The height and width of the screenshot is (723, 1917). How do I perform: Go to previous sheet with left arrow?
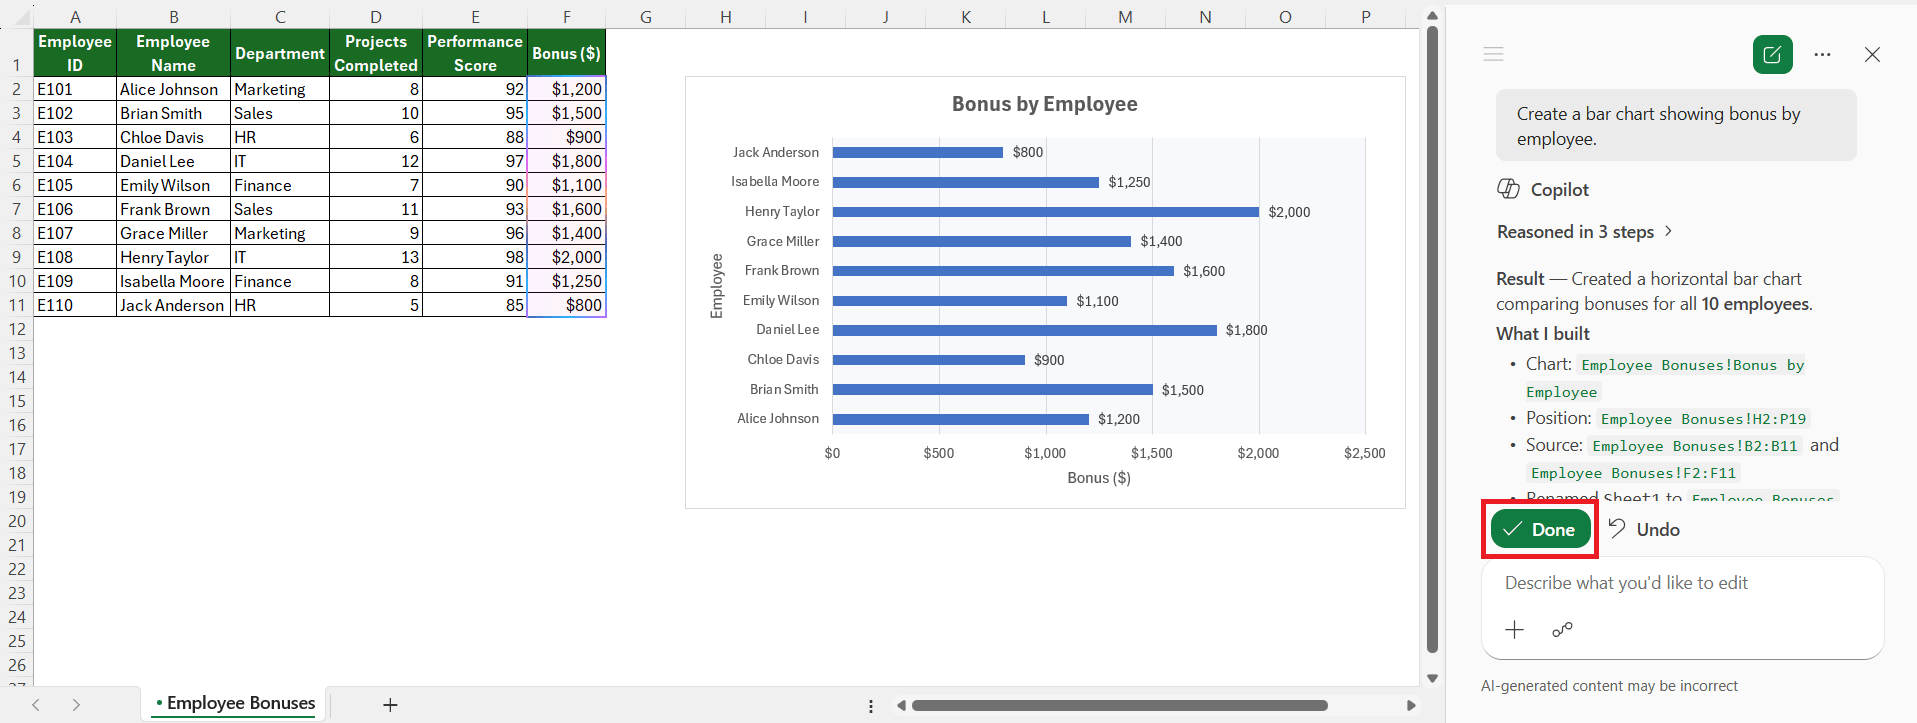36,705
